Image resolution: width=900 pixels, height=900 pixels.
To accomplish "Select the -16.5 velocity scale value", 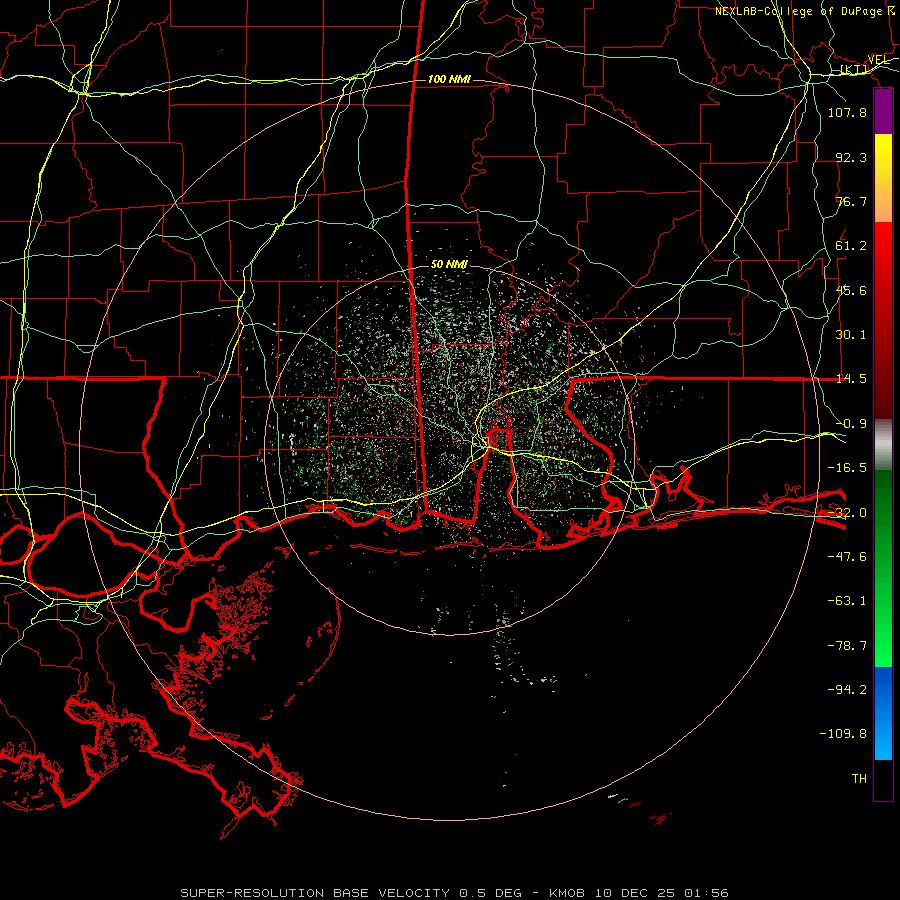I will pyautogui.click(x=847, y=468).
